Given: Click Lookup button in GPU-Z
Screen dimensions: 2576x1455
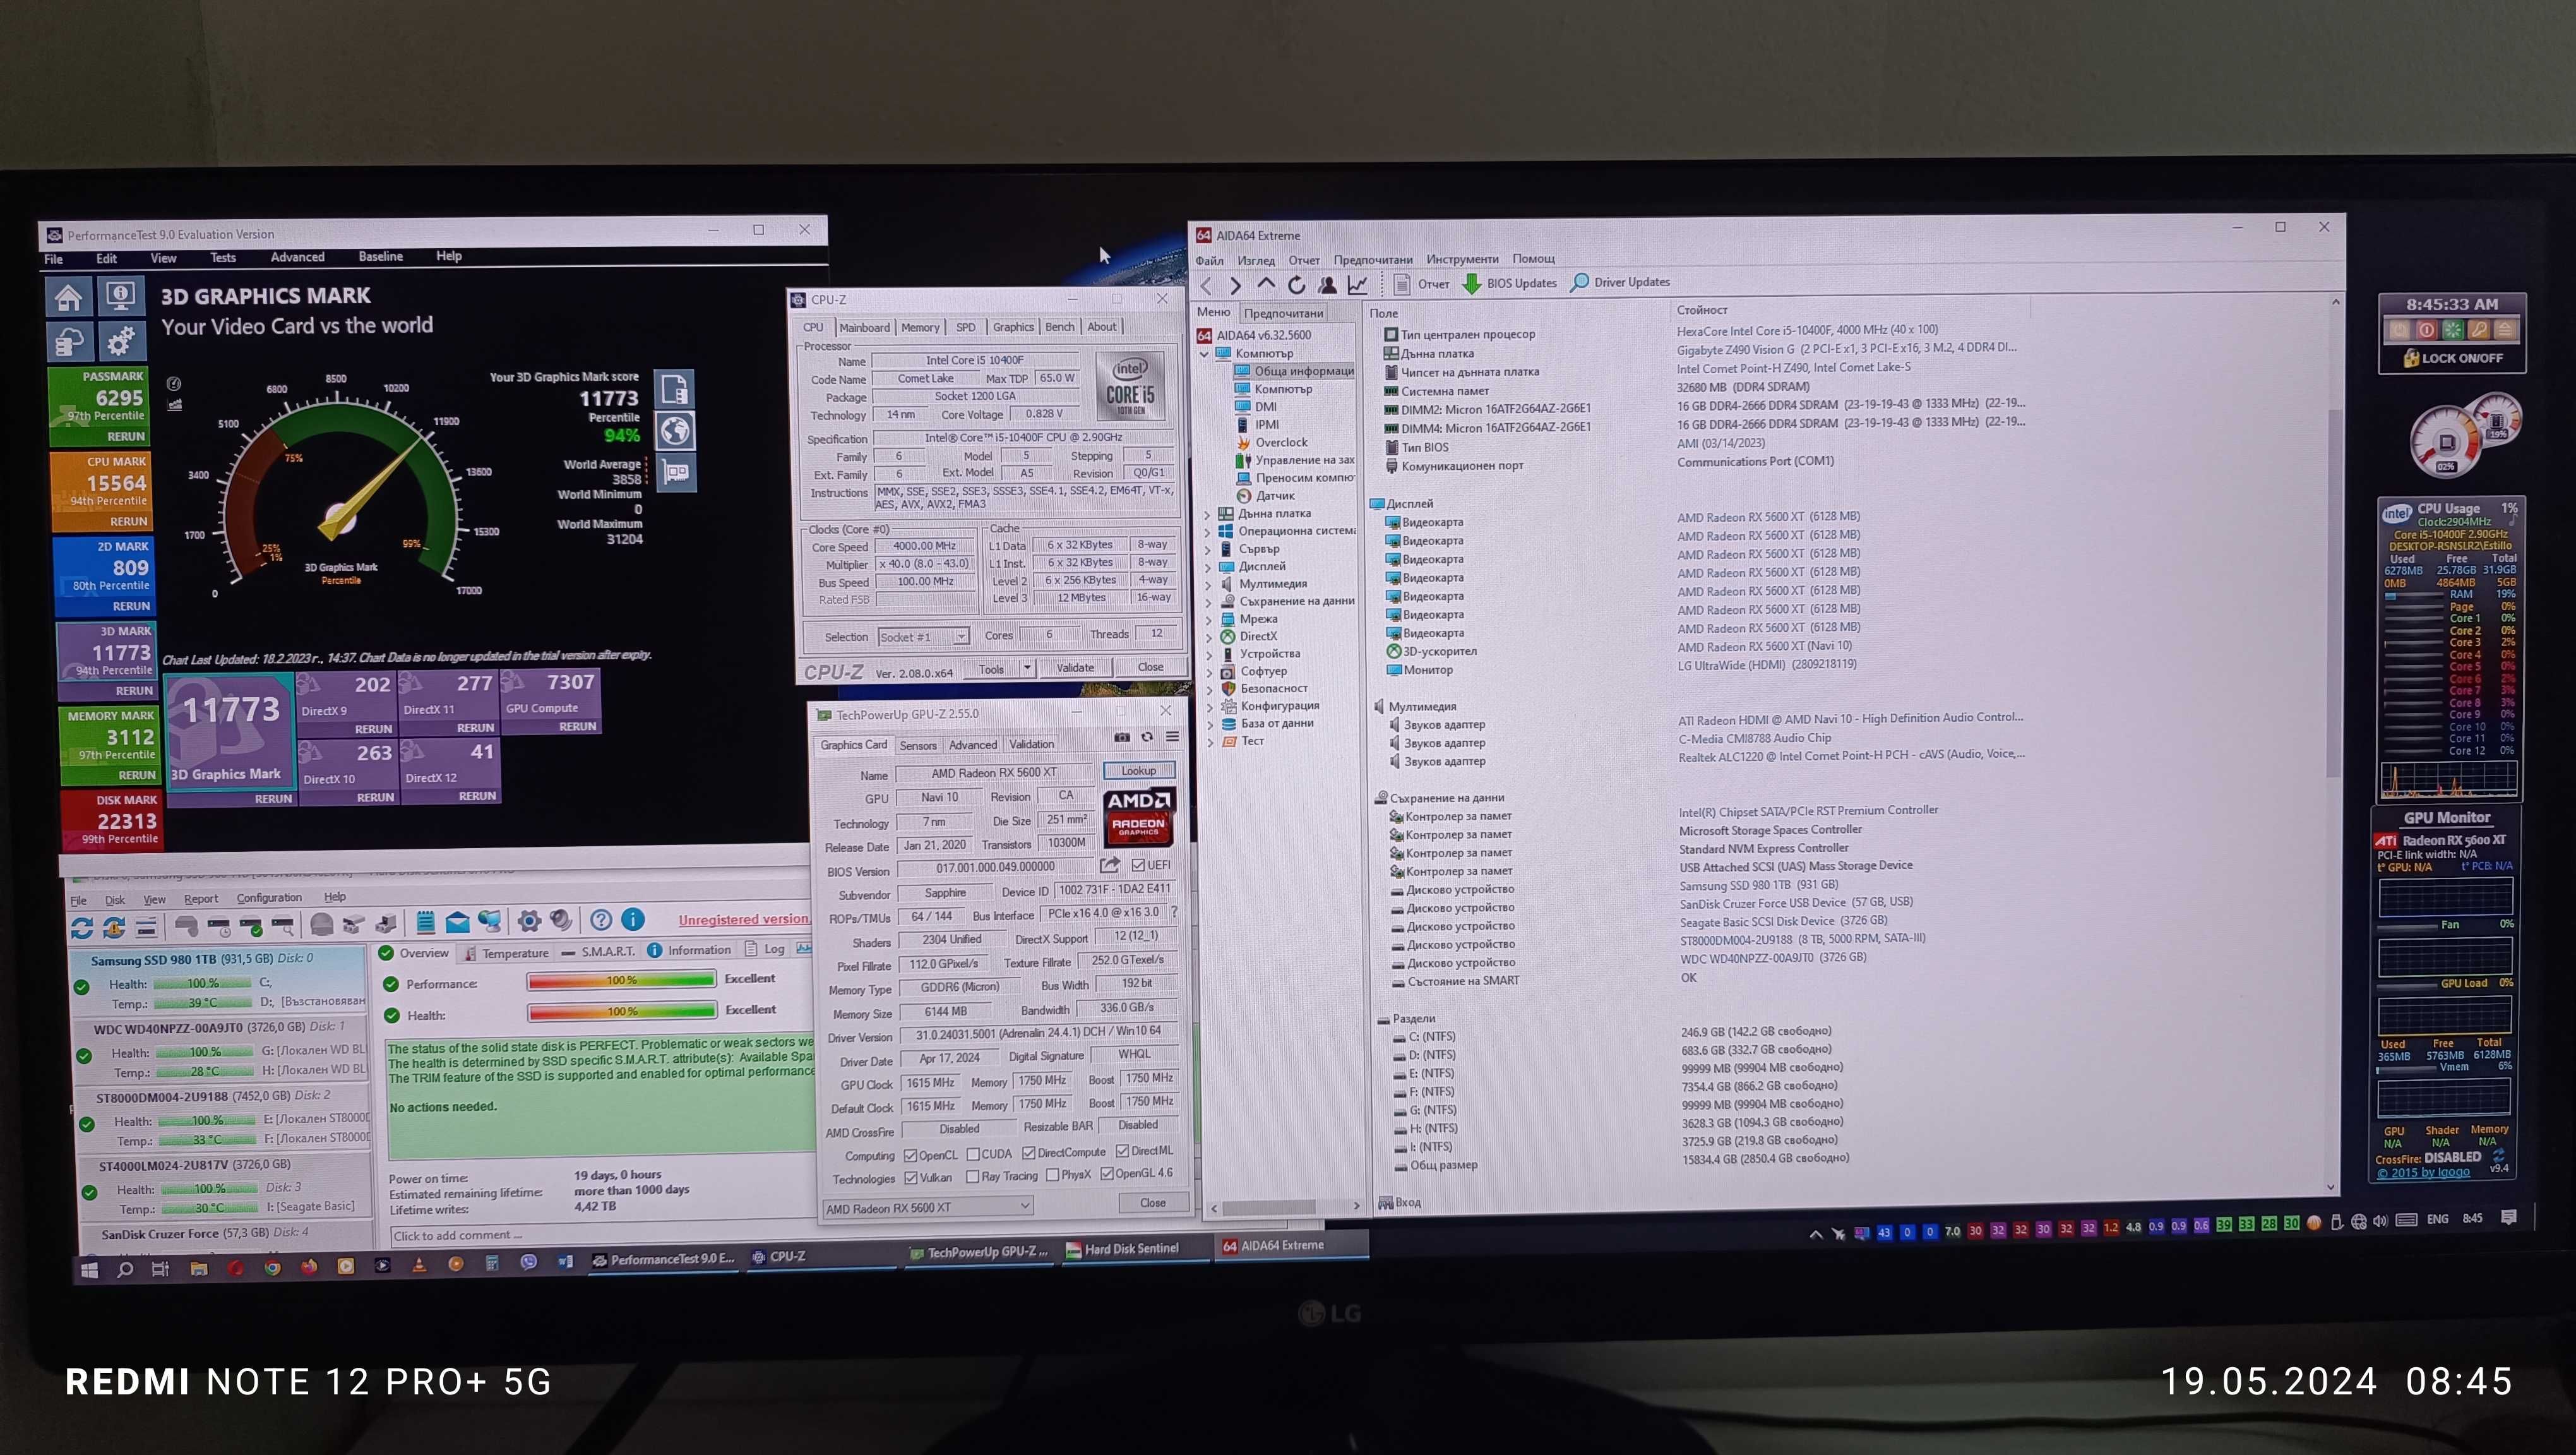Looking at the screenshot, I should pyautogui.click(x=1139, y=771).
